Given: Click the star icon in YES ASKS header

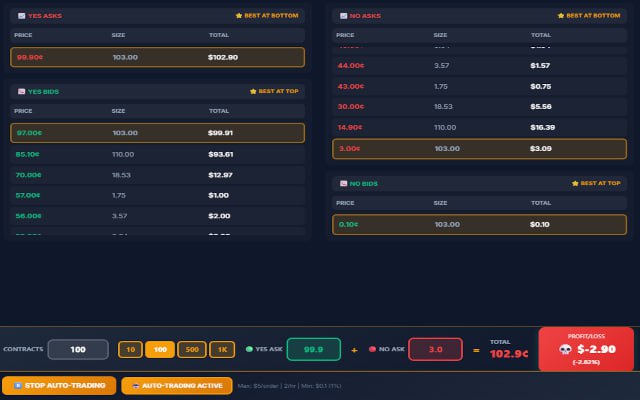Looking at the screenshot, I should click(239, 16).
